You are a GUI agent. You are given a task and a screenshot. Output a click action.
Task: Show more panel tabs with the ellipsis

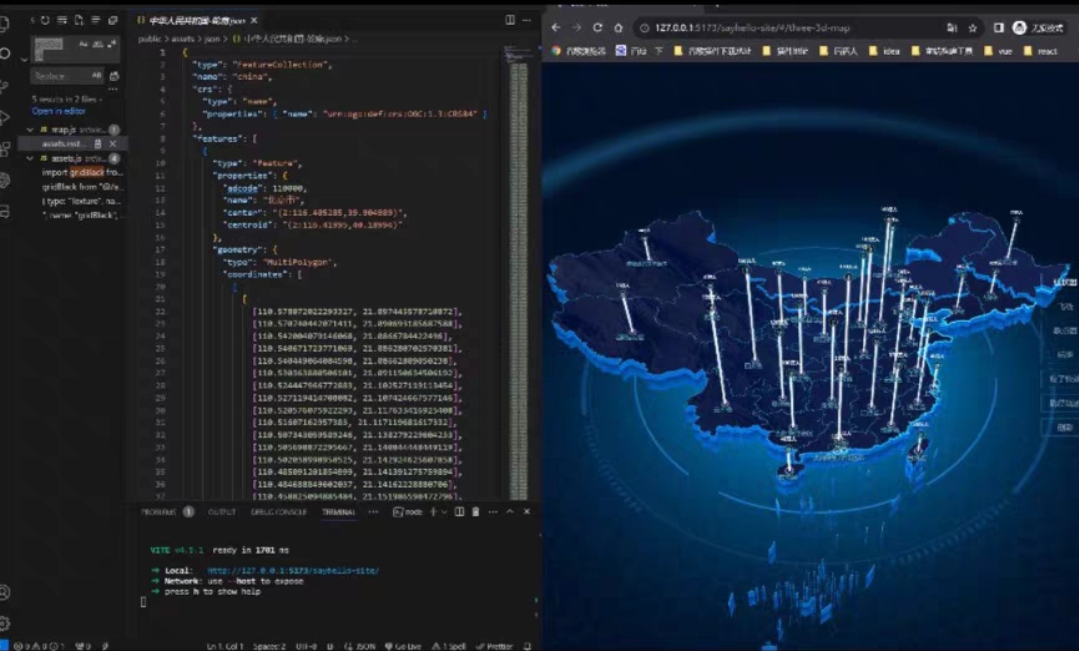[373, 512]
